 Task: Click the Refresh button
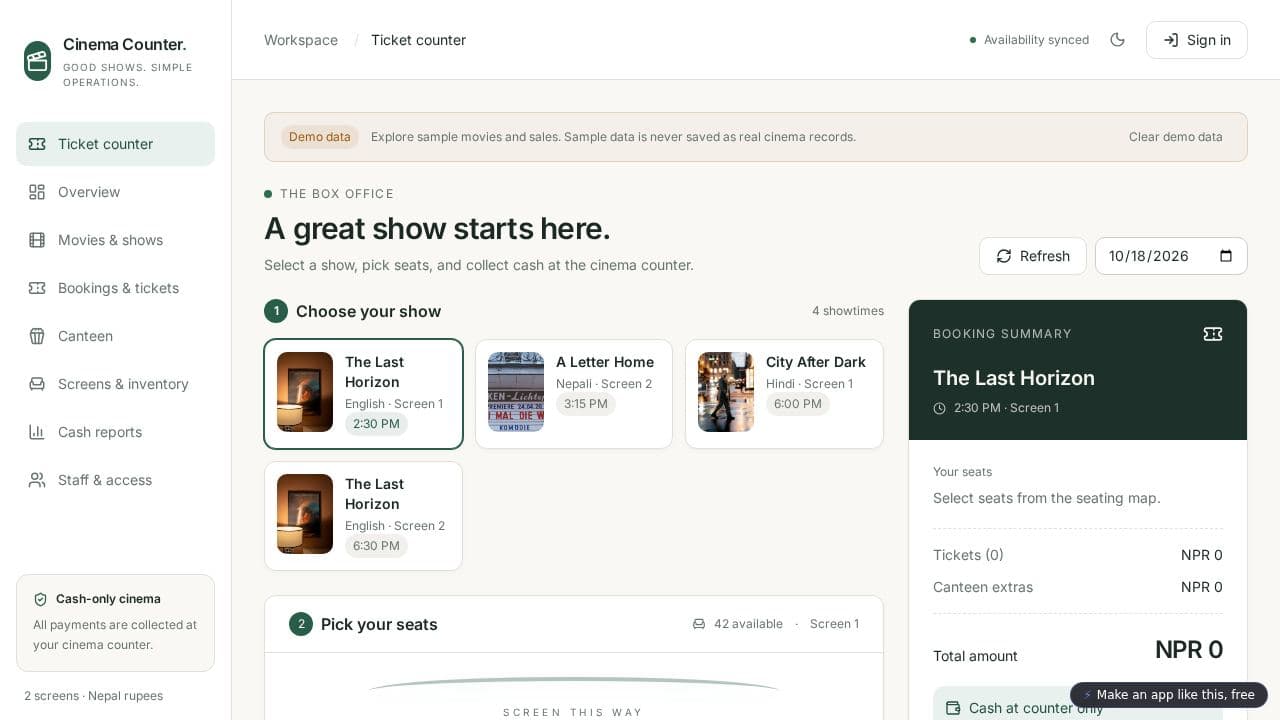point(1033,256)
